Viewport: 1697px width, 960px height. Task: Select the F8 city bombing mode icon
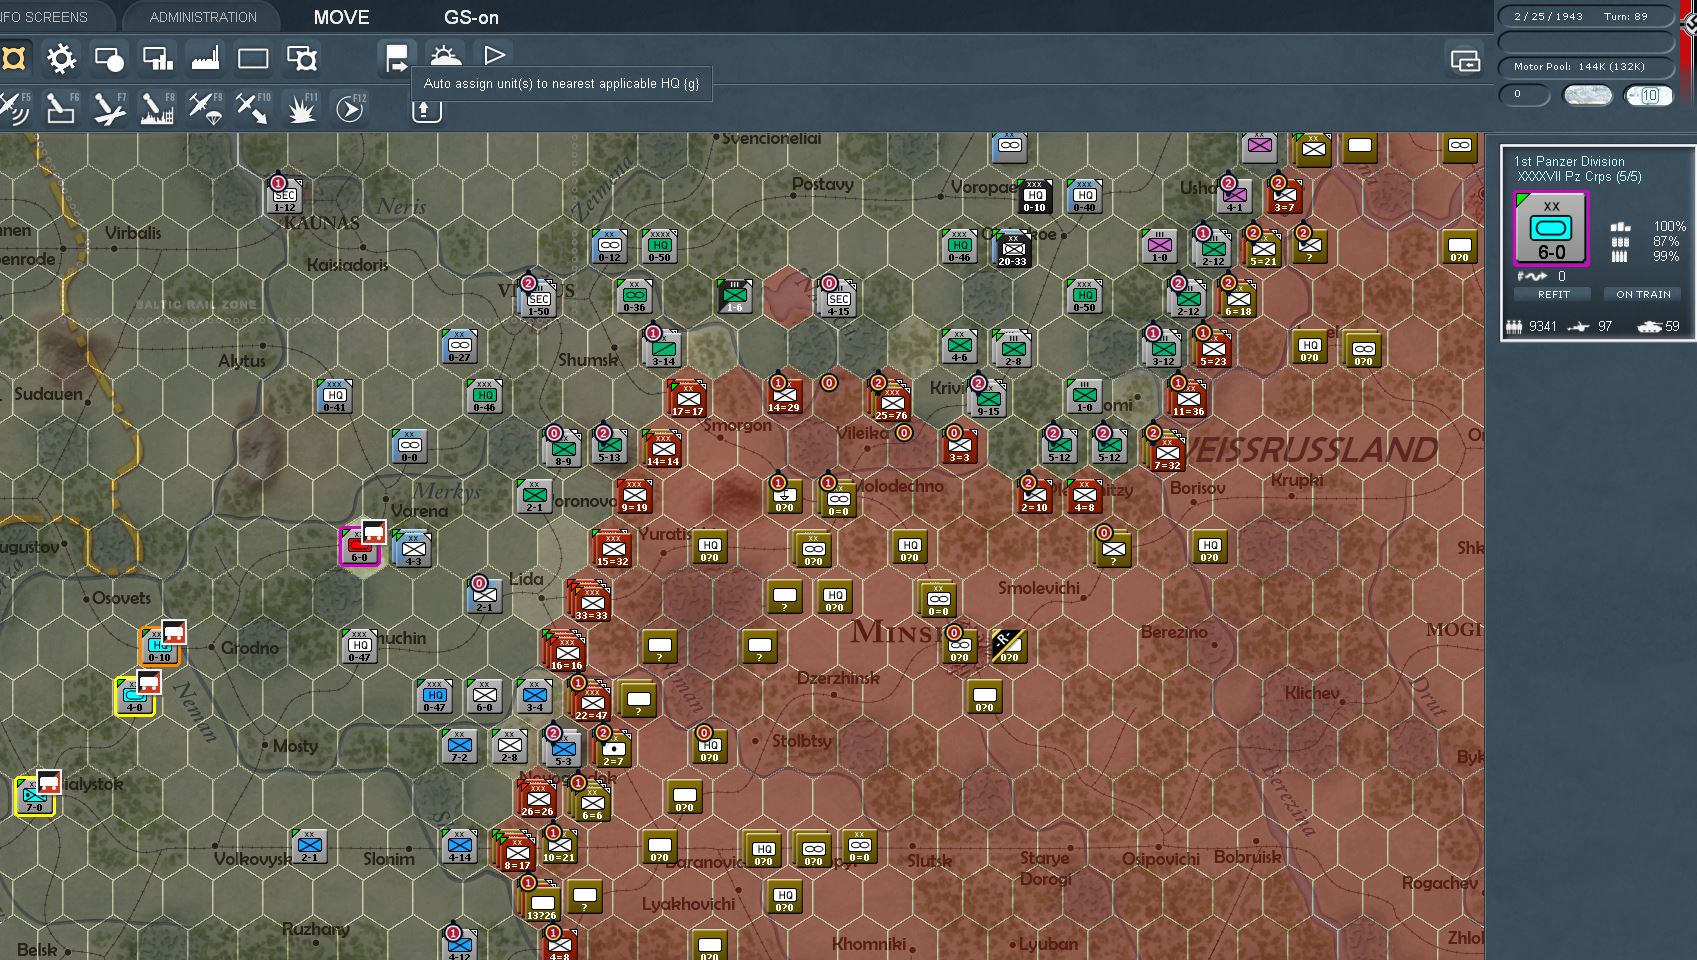click(x=157, y=108)
